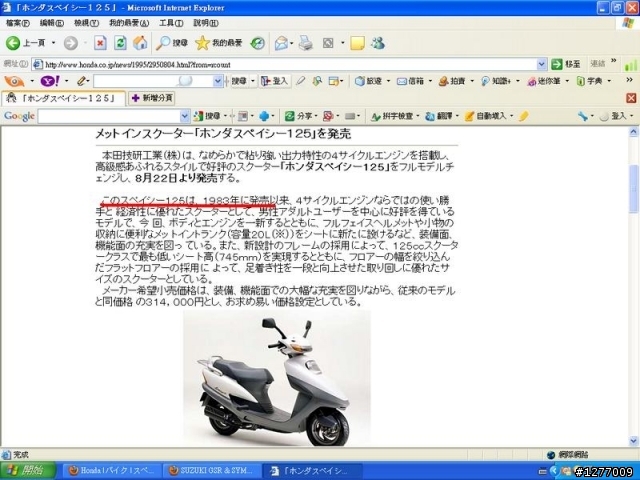The image size is (640, 480).
Task: Expand the links bar chevron beside 連結
Action: pyautogui.click(x=613, y=61)
